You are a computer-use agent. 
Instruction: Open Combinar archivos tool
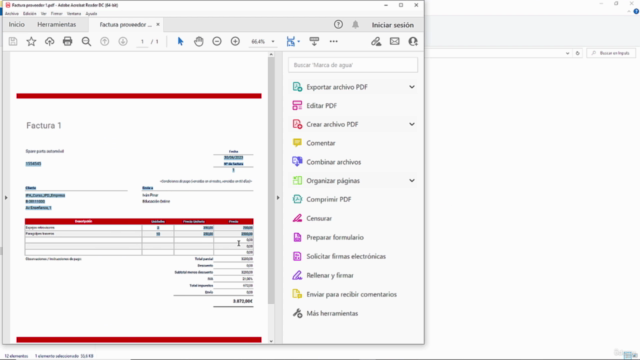coord(334,162)
